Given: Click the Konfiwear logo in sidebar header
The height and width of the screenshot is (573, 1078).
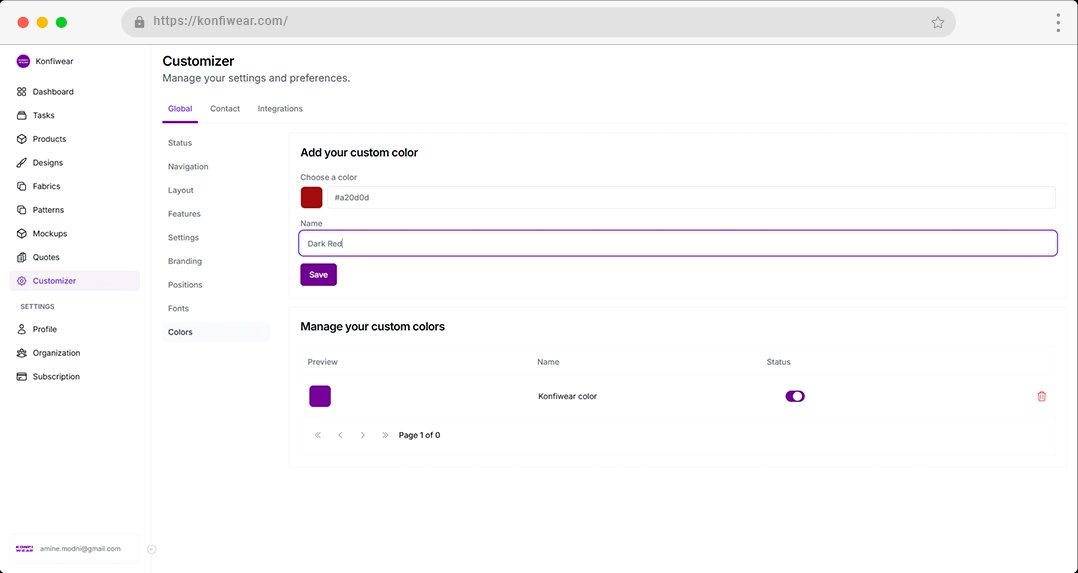Looking at the screenshot, I should pyautogui.click(x=23, y=61).
